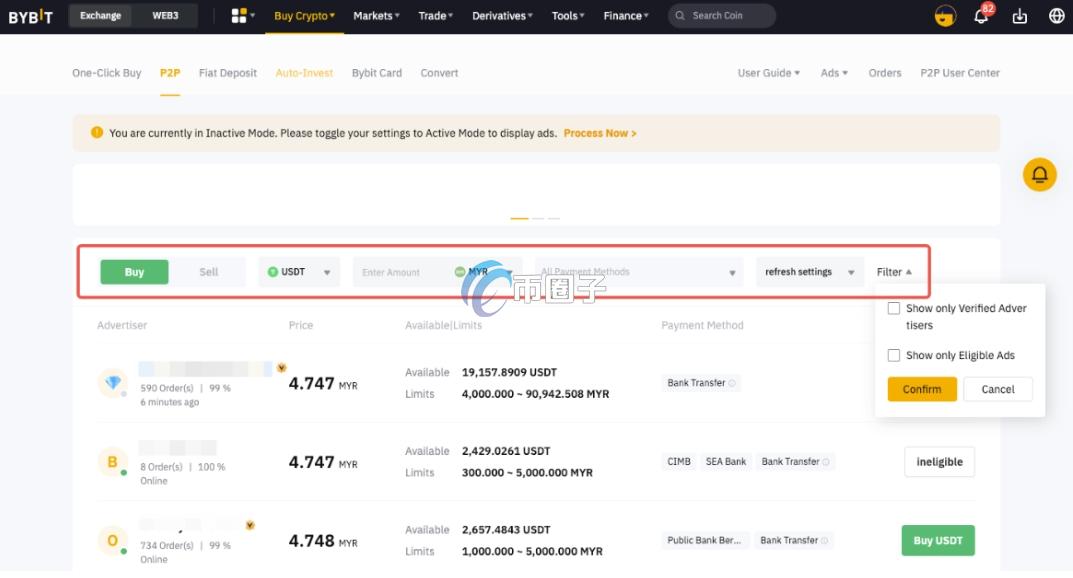Open the refresh settings dropdown
The height and width of the screenshot is (578, 1073).
coord(810,272)
